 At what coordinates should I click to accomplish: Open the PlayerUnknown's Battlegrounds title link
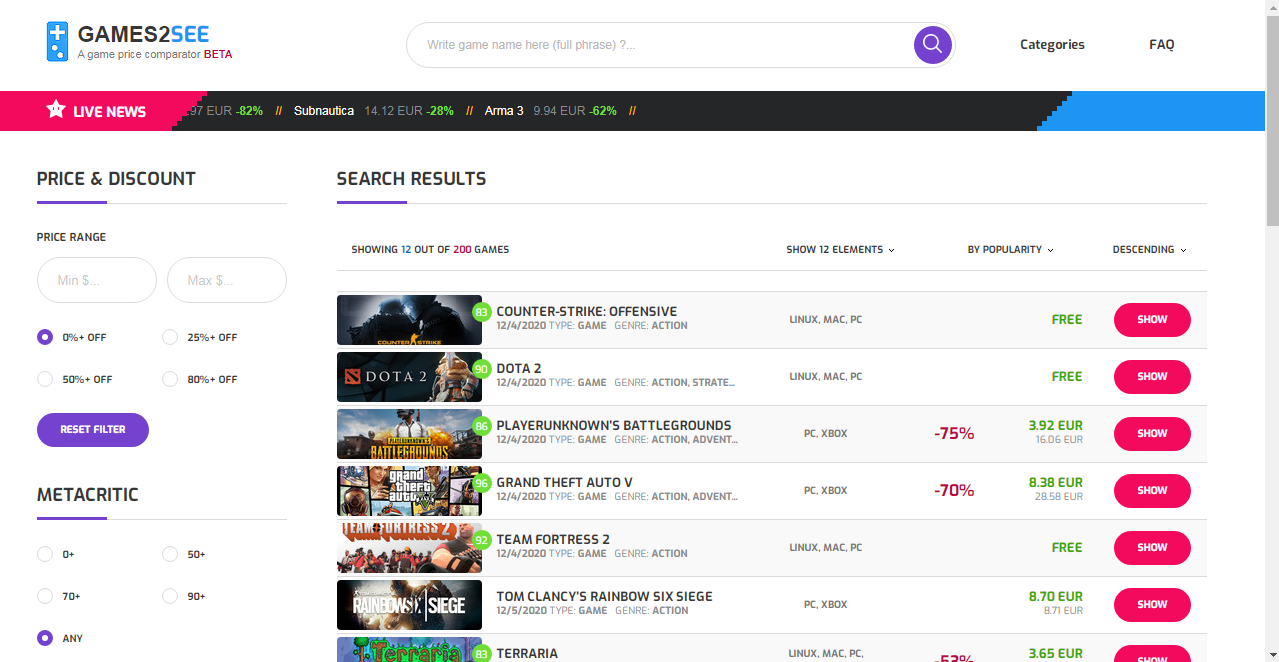pyautogui.click(x=614, y=425)
